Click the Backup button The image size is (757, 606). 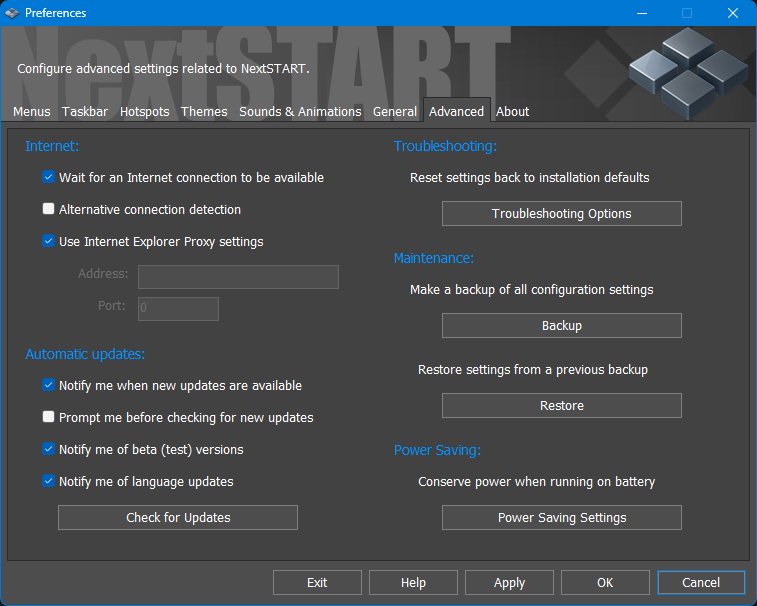coord(561,325)
